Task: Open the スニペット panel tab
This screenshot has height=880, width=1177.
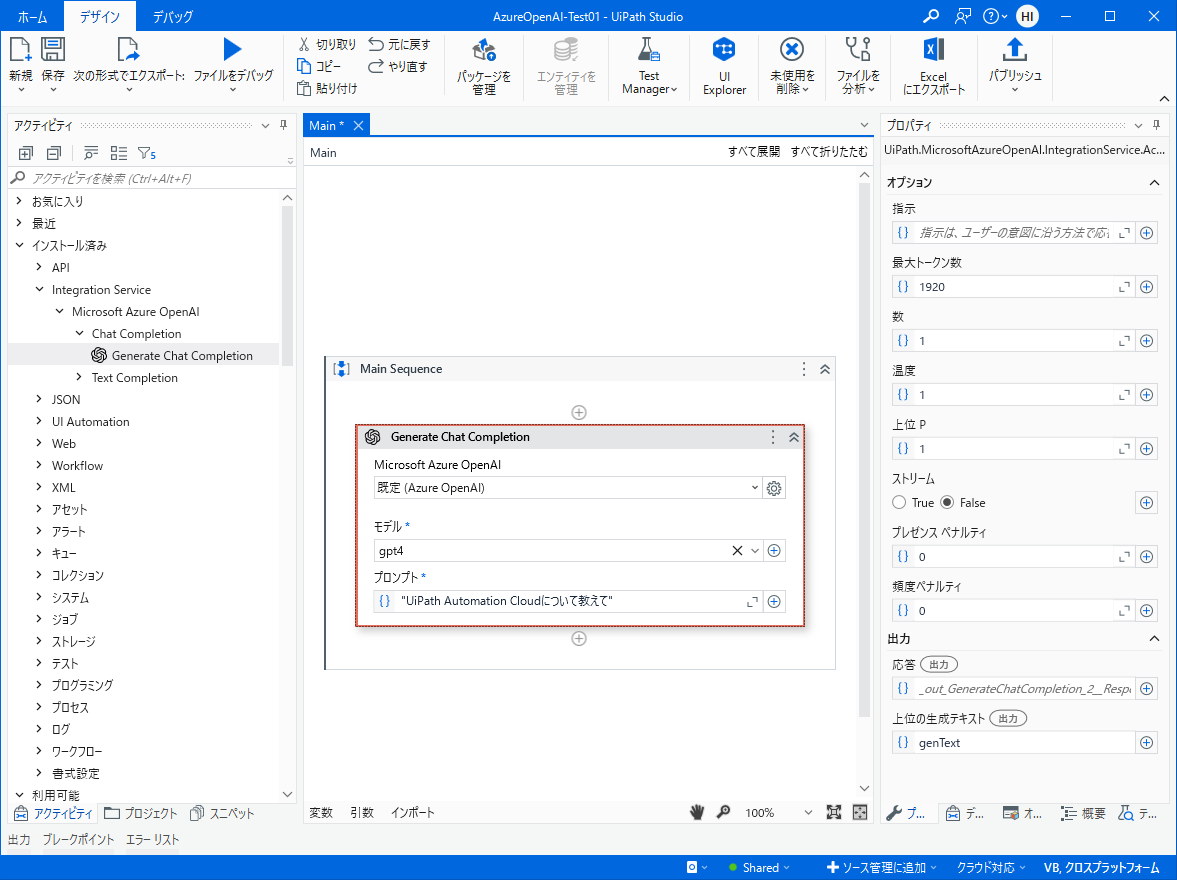Action: tap(222, 813)
